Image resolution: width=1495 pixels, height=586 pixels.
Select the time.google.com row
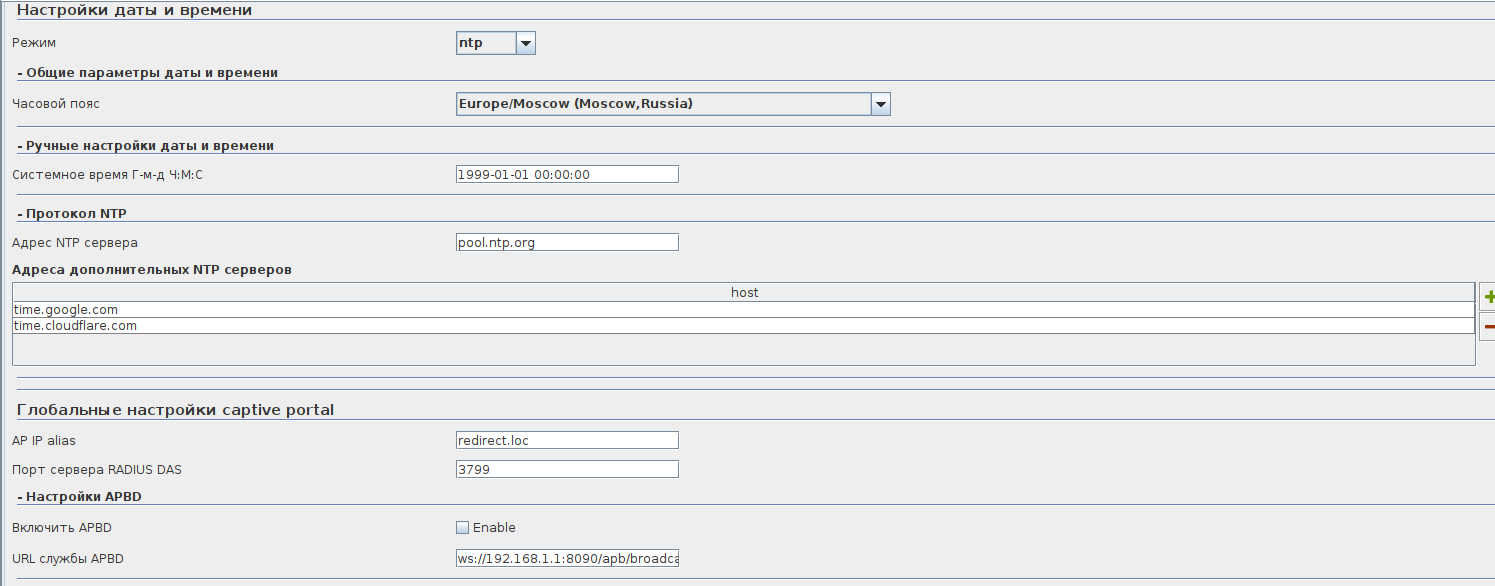[x=743, y=310]
